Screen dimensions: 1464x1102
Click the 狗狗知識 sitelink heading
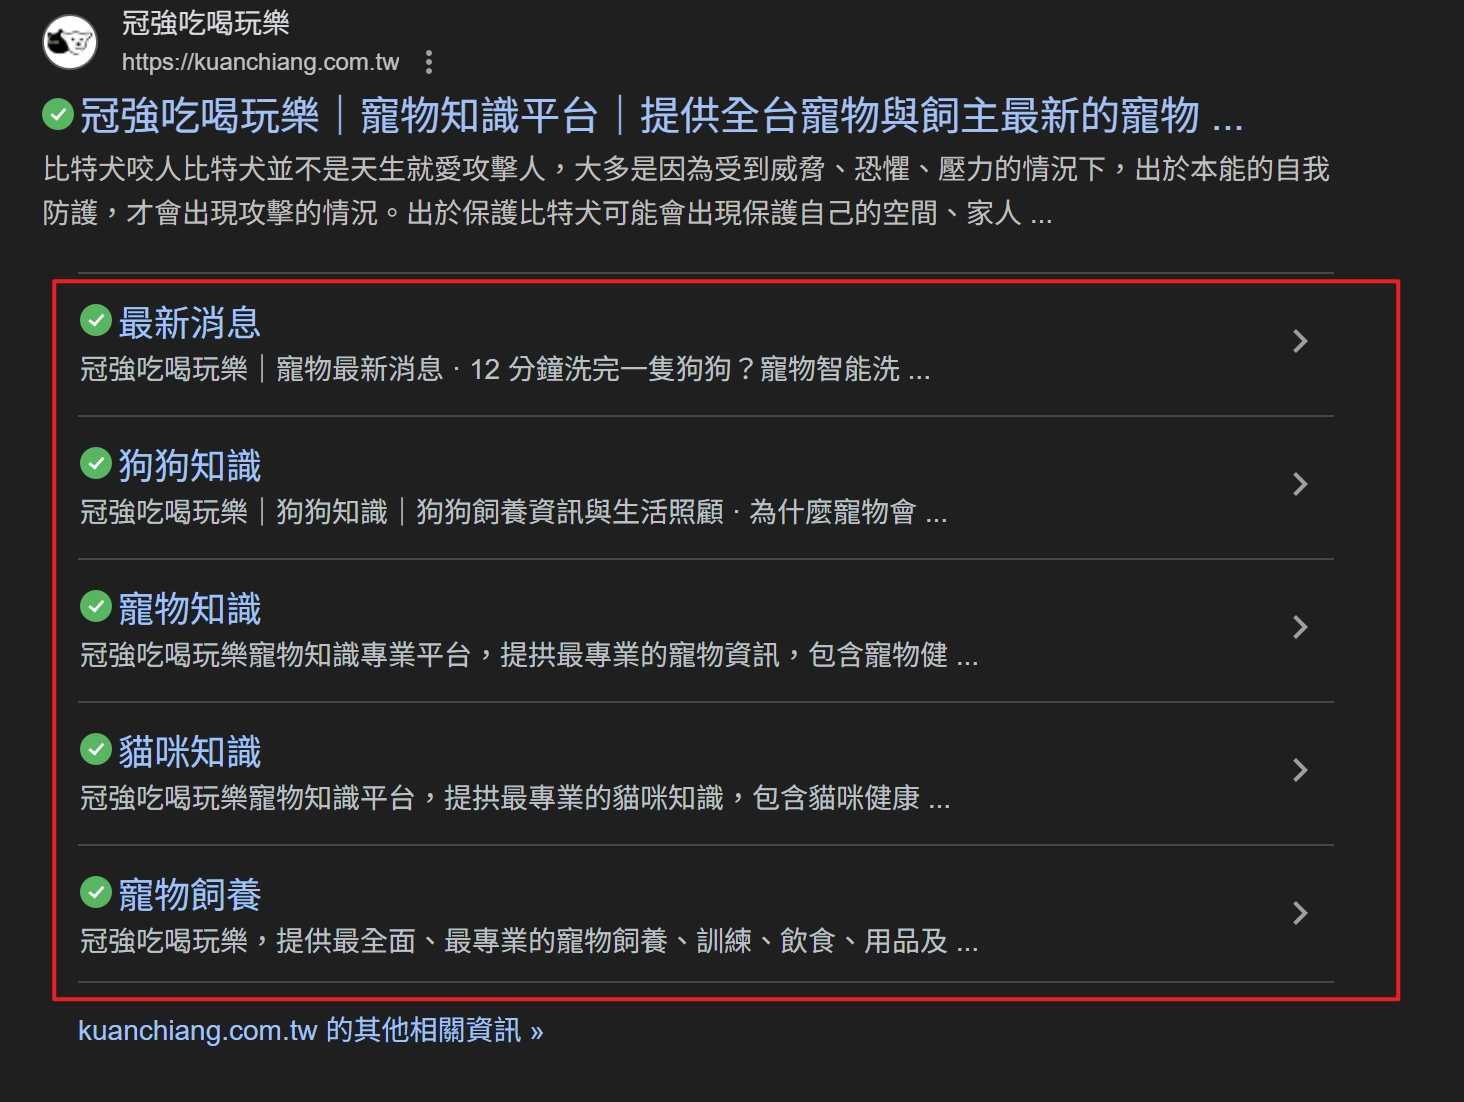[190, 463]
